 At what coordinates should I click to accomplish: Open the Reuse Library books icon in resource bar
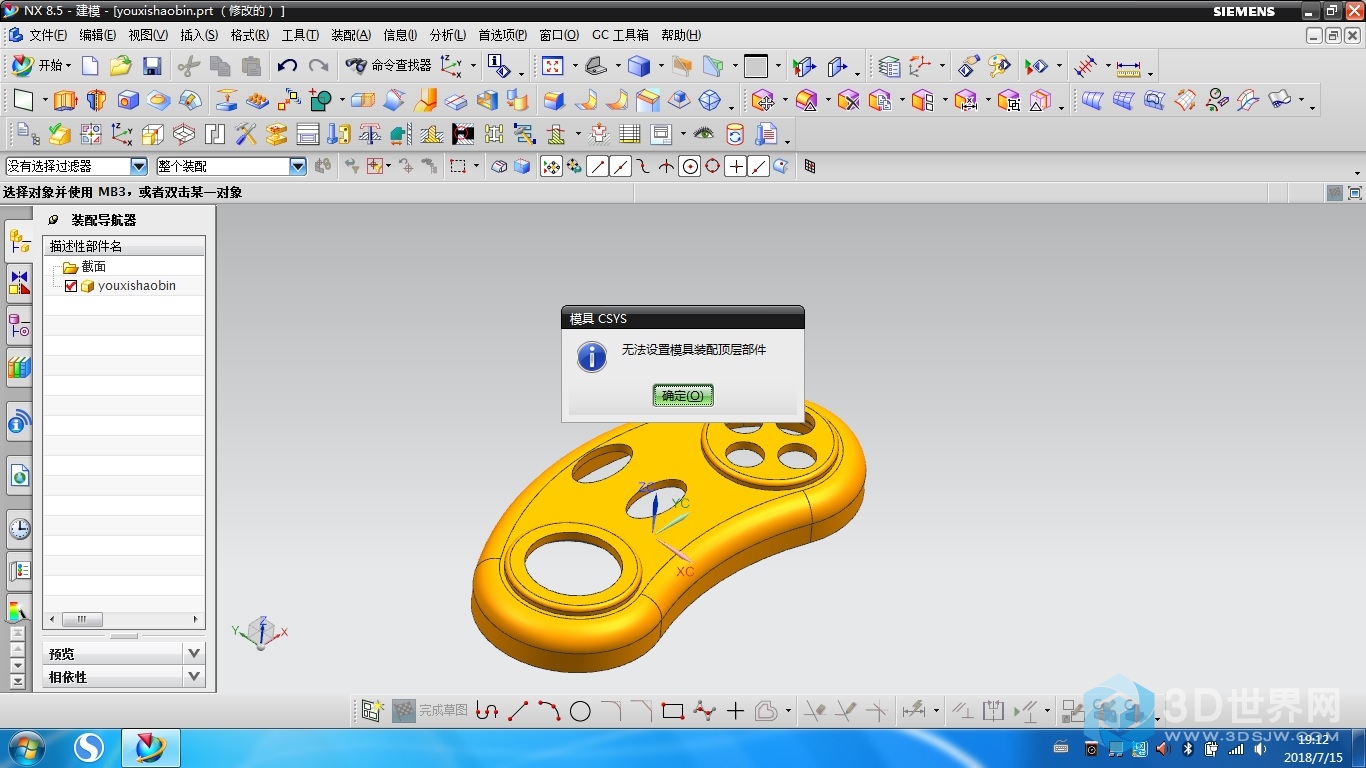coord(19,368)
